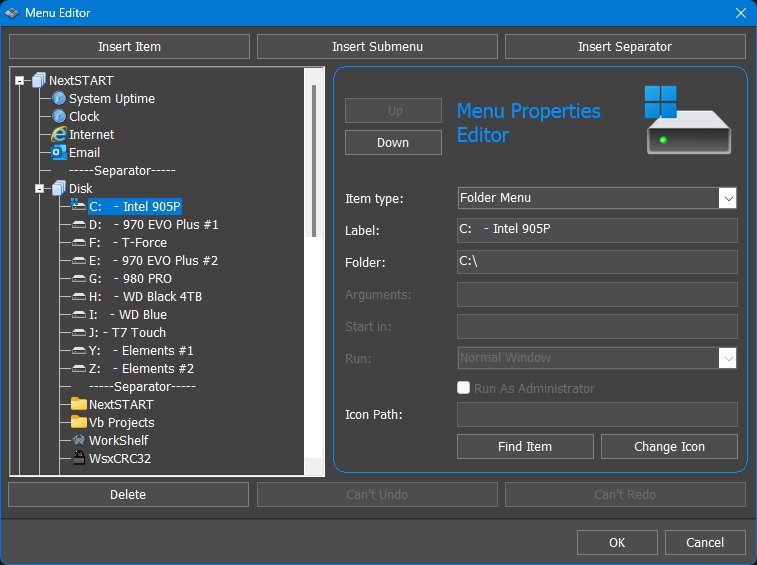Select the separator below Z: Elements #2

(x=142, y=386)
